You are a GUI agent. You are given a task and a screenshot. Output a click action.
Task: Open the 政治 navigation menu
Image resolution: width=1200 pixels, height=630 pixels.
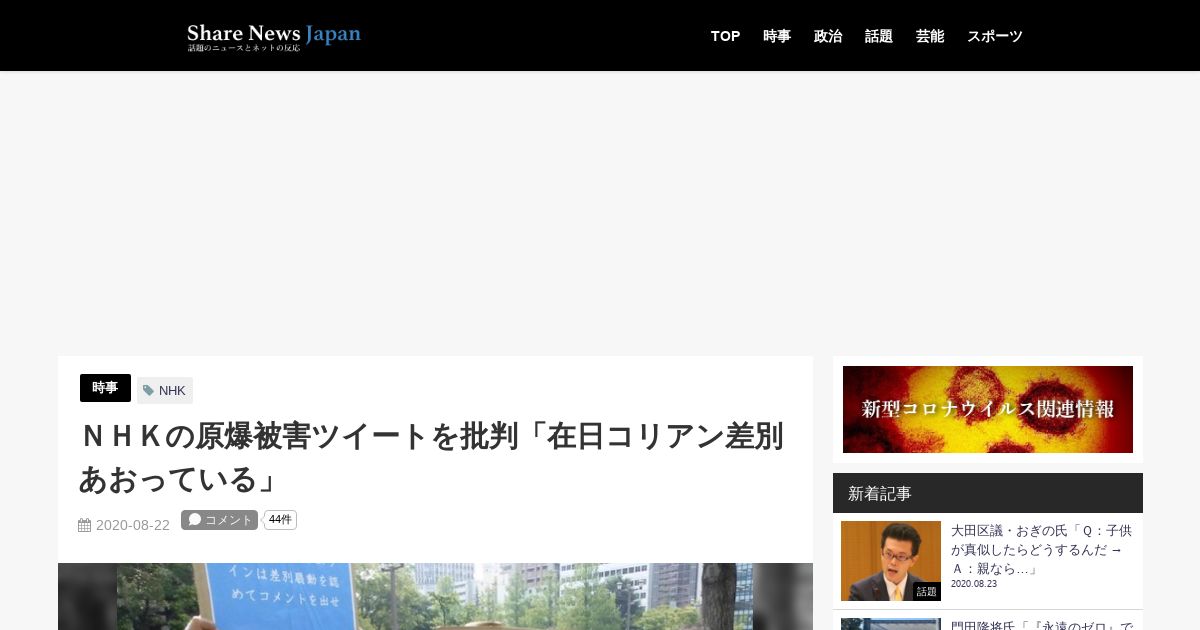point(828,36)
